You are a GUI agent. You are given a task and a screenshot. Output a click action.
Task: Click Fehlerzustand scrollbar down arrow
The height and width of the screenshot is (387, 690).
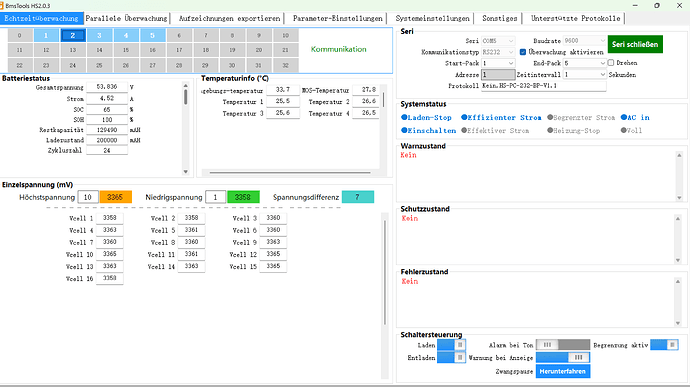tap(678, 323)
